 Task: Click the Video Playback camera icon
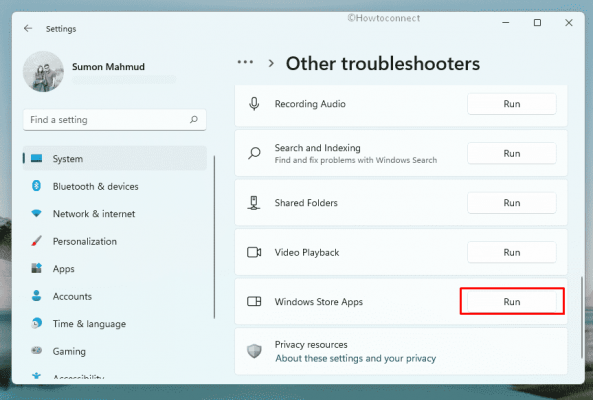254,252
